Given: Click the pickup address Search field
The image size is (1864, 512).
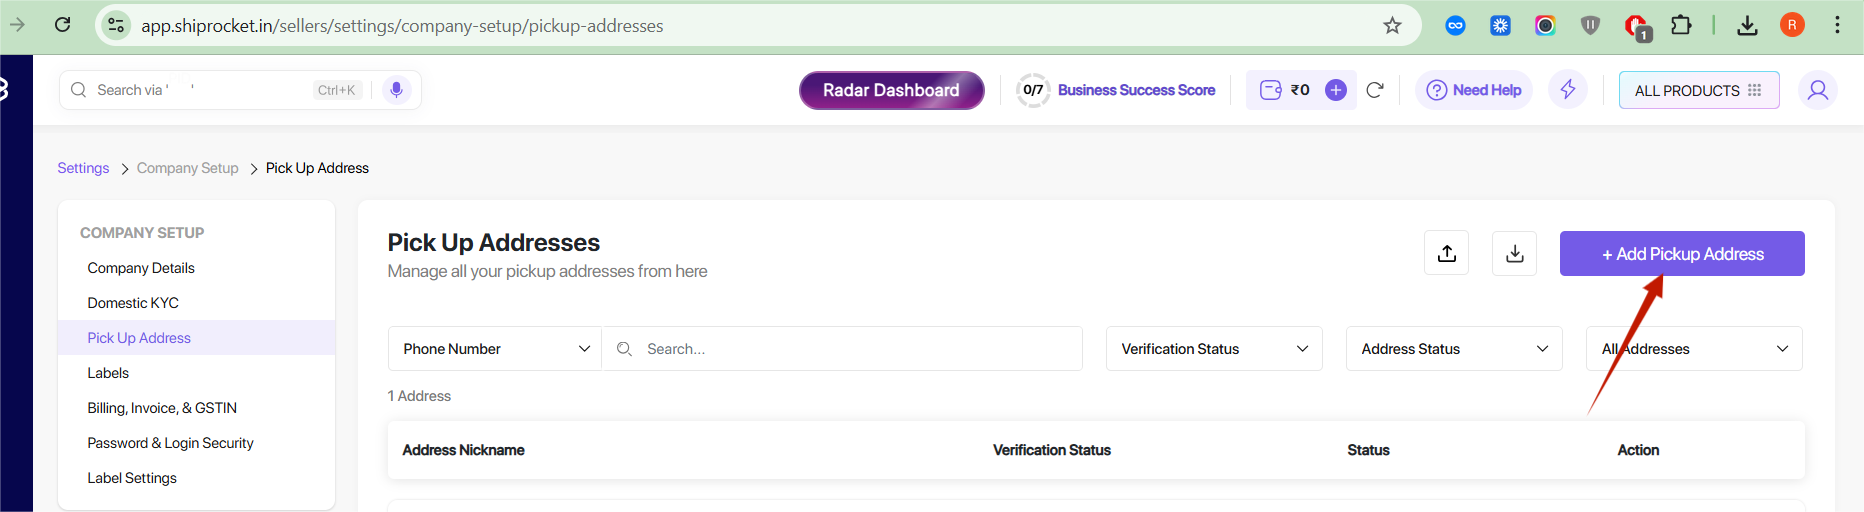Looking at the screenshot, I should click(x=850, y=349).
